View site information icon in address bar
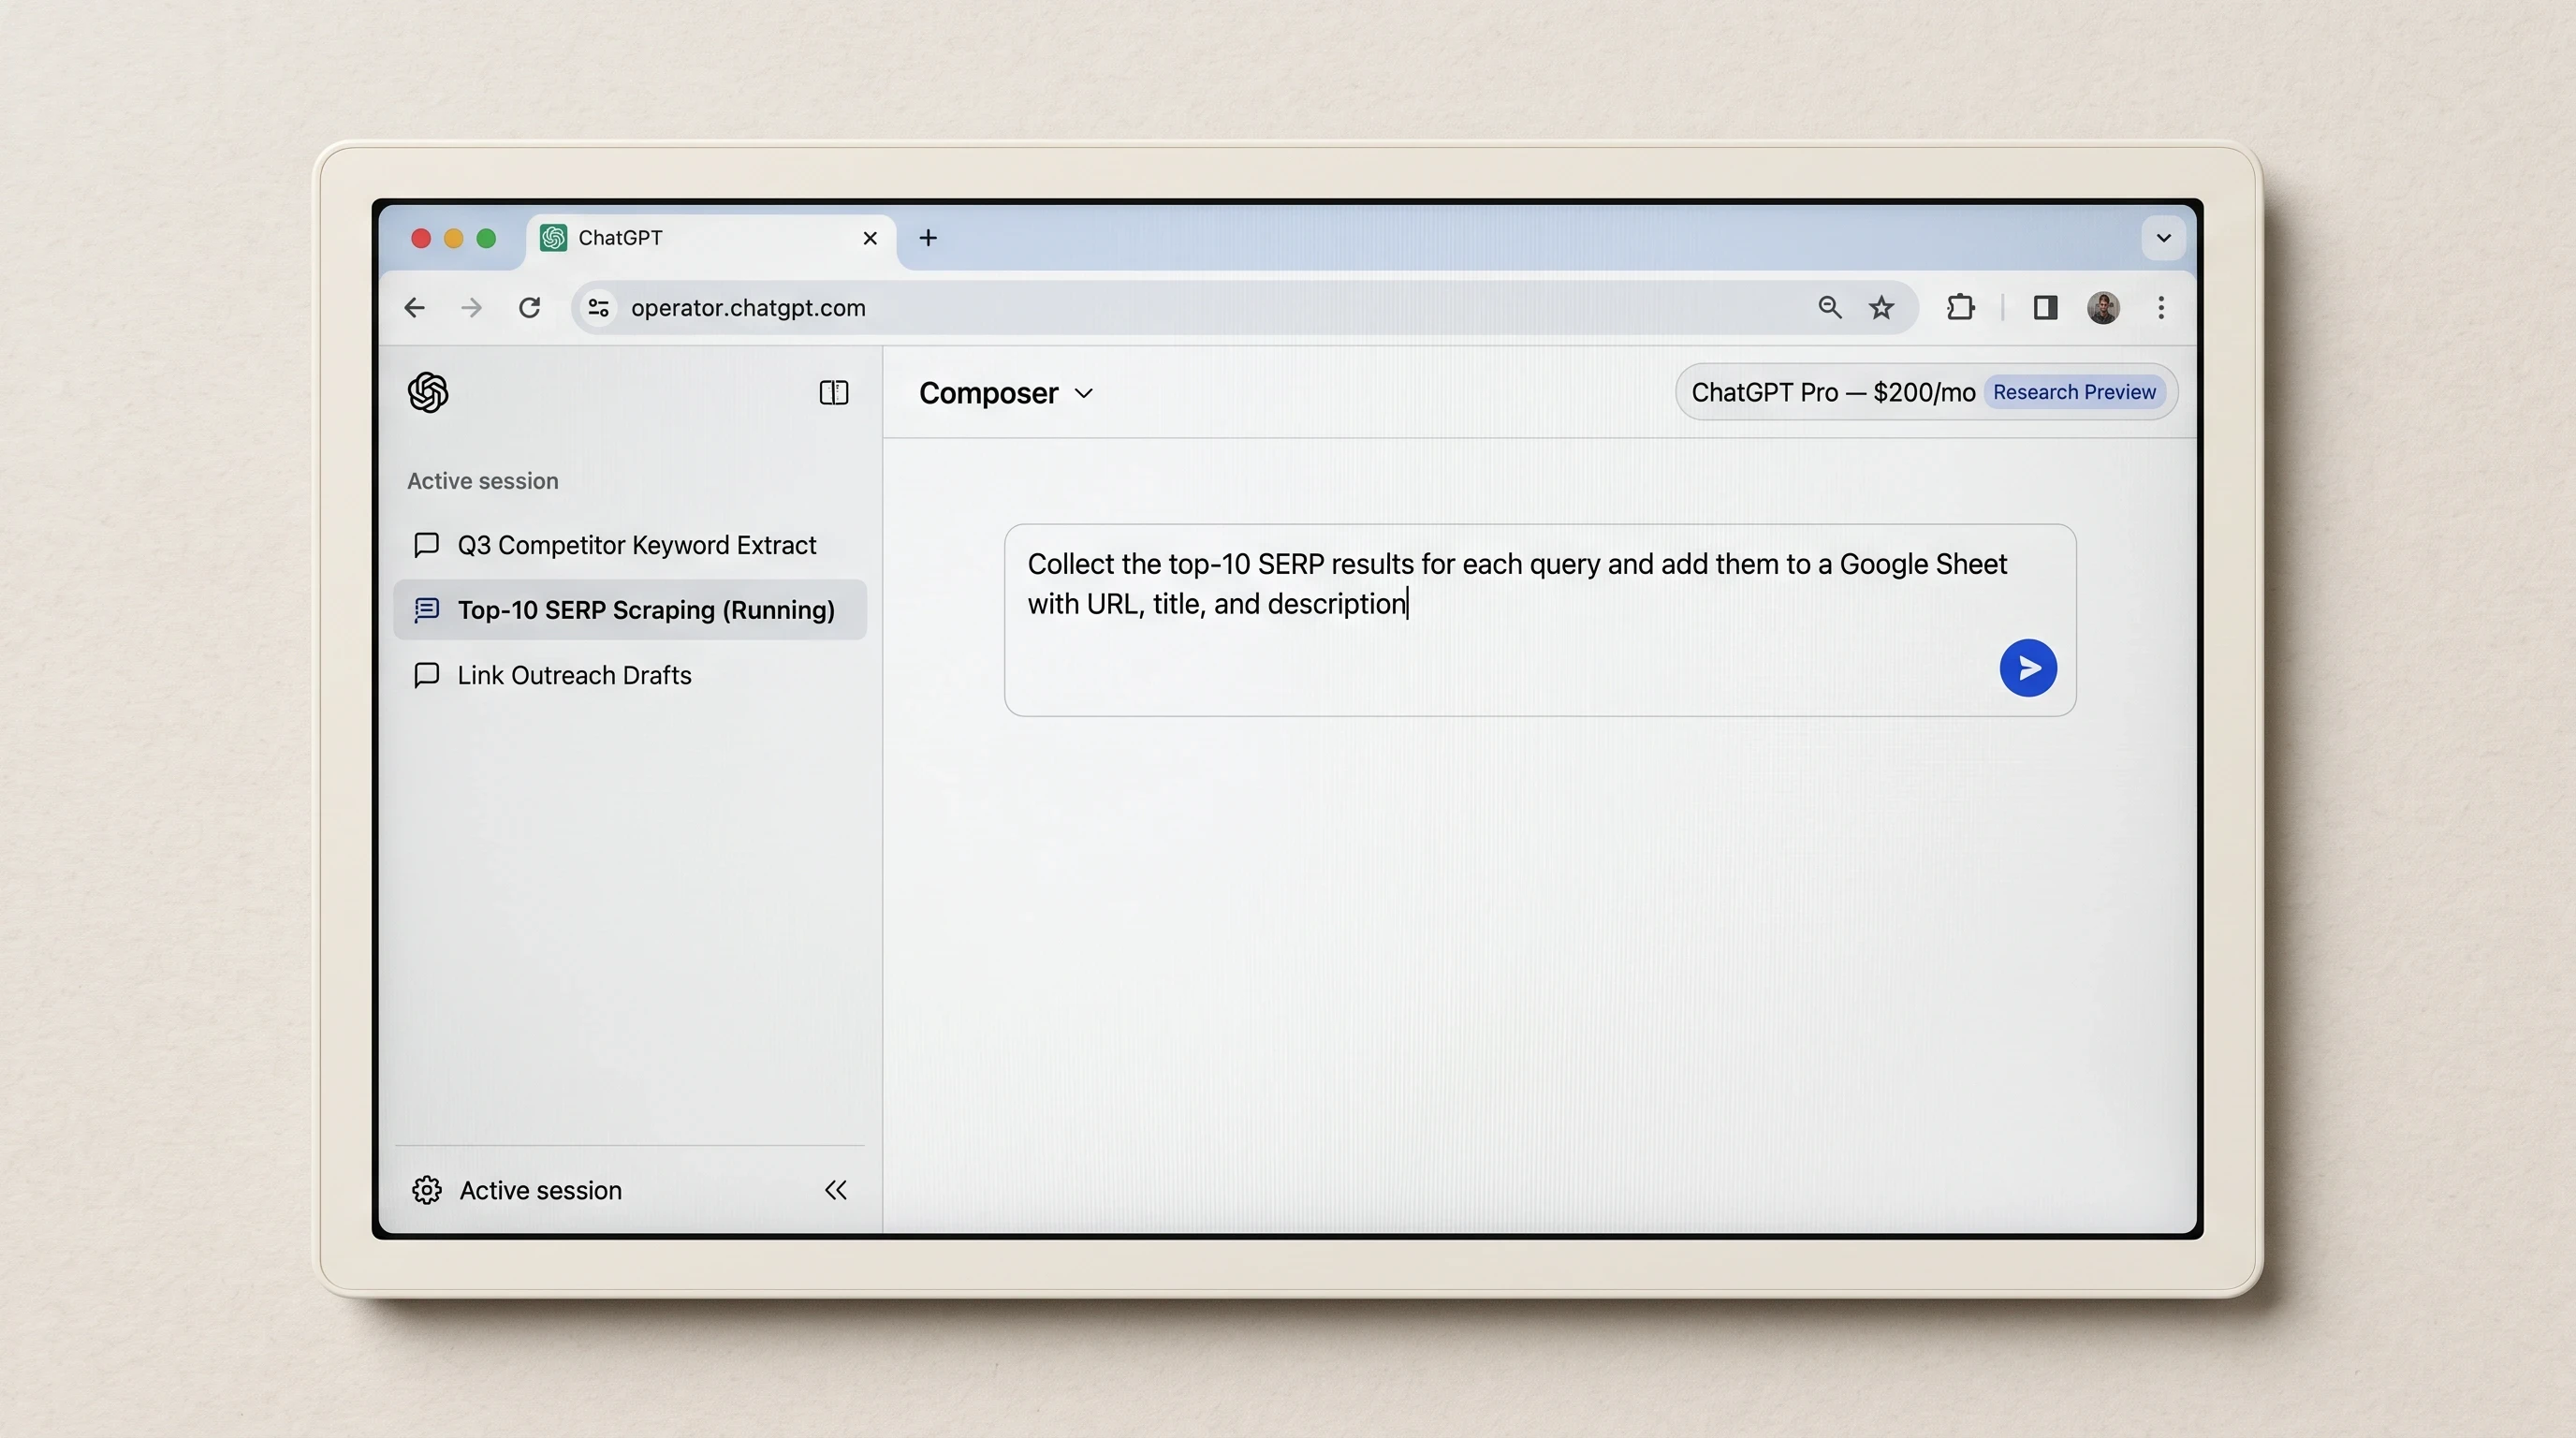 (x=598, y=308)
